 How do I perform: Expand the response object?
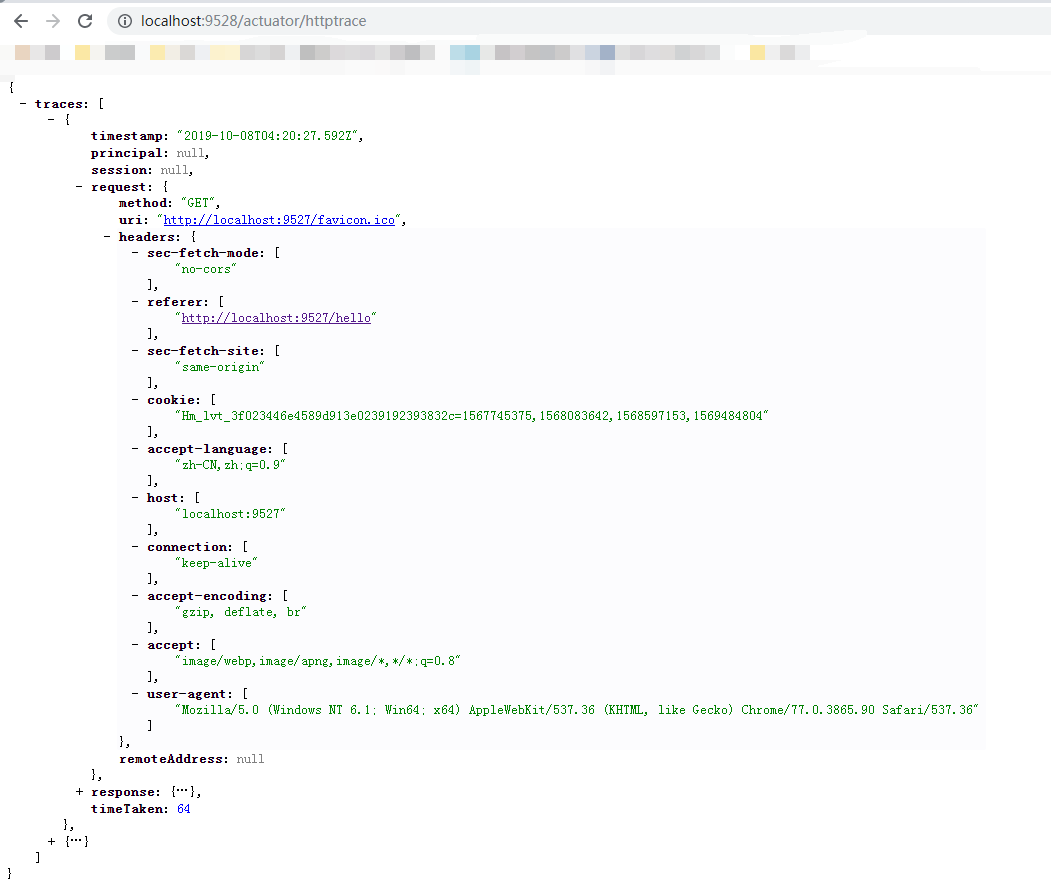coord(79,791)
